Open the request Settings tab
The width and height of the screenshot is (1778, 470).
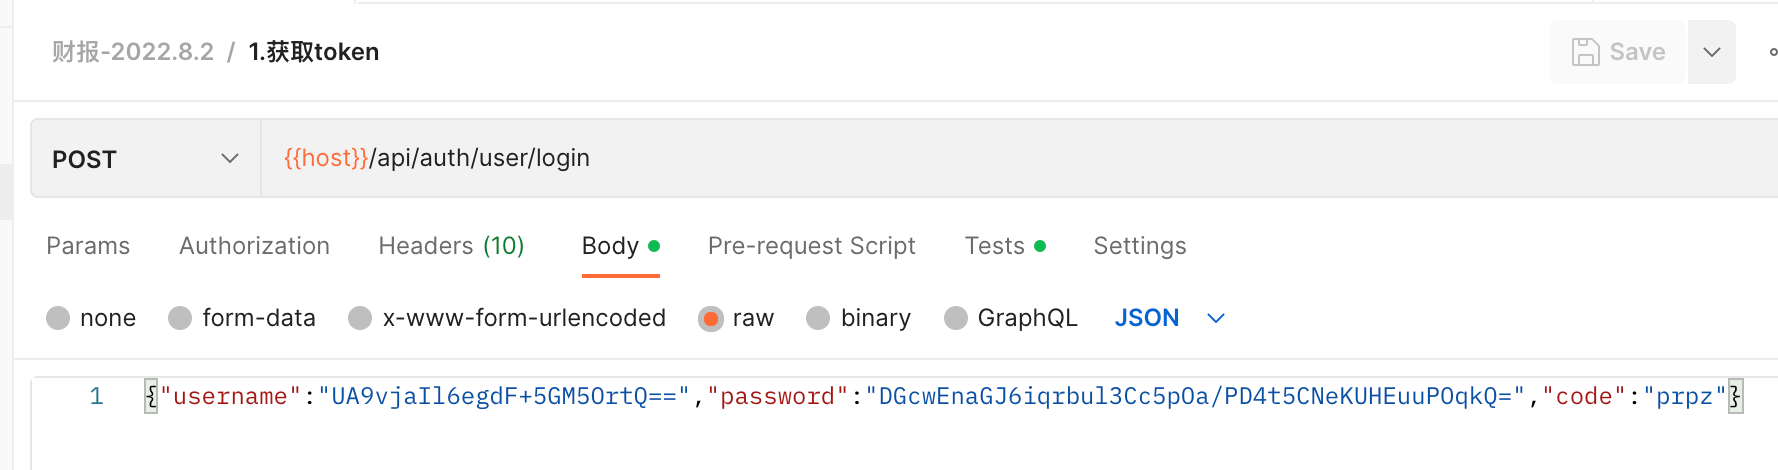tap(1139, 246)
